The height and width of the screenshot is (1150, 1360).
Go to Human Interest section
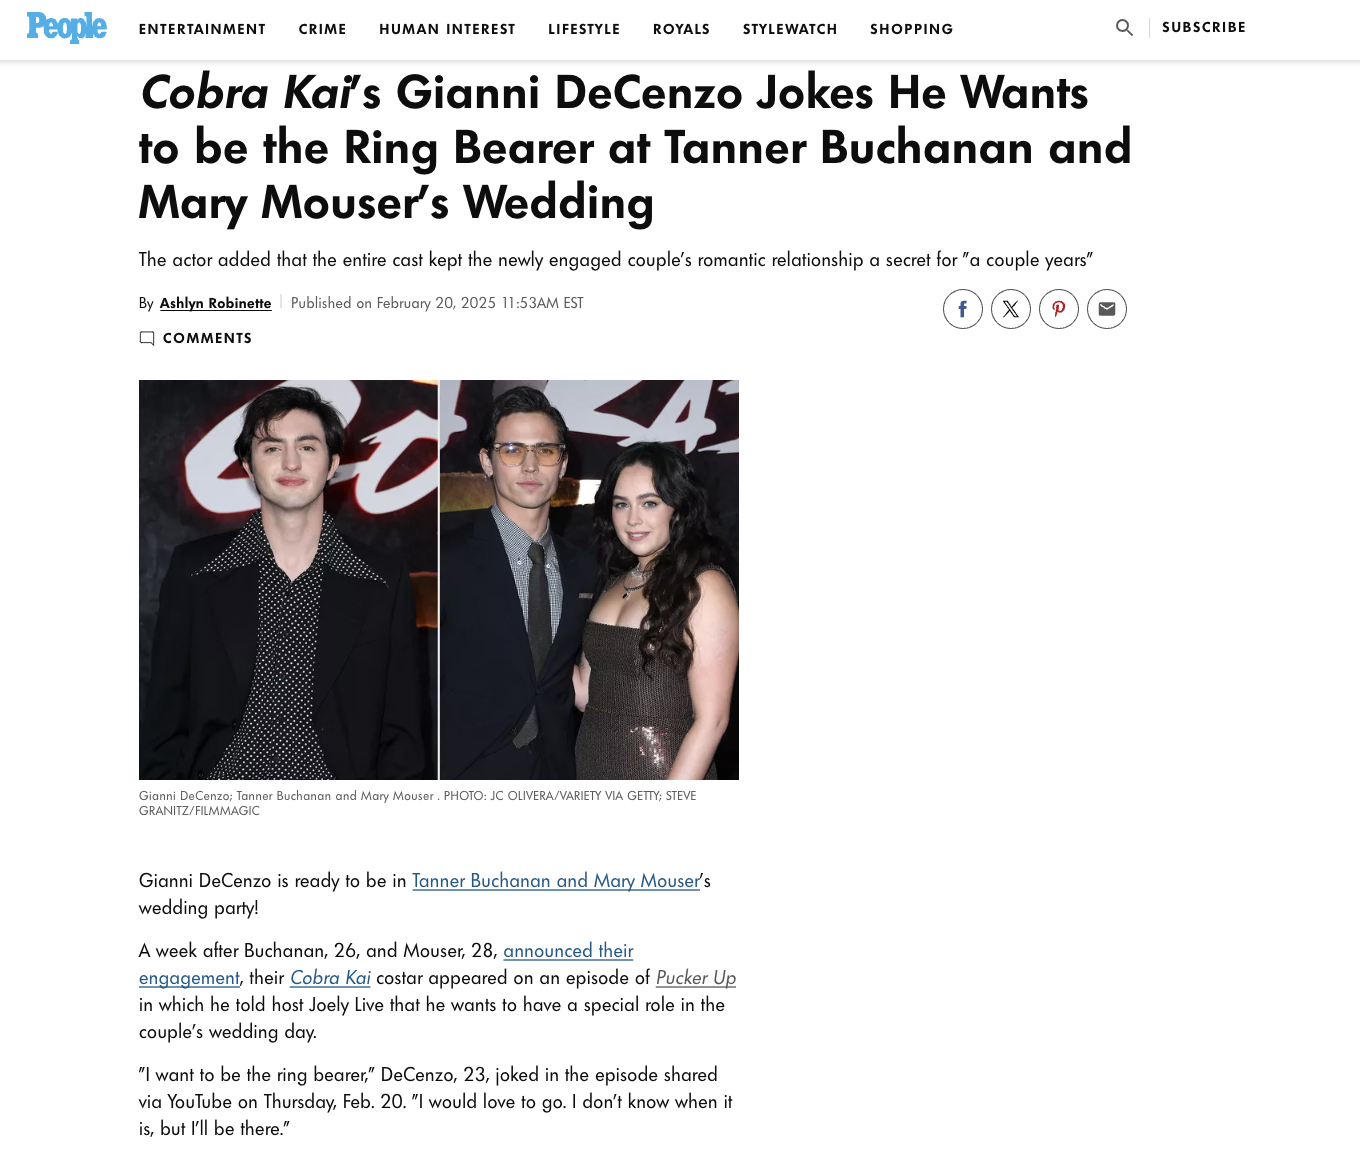[x=447, y=29]
